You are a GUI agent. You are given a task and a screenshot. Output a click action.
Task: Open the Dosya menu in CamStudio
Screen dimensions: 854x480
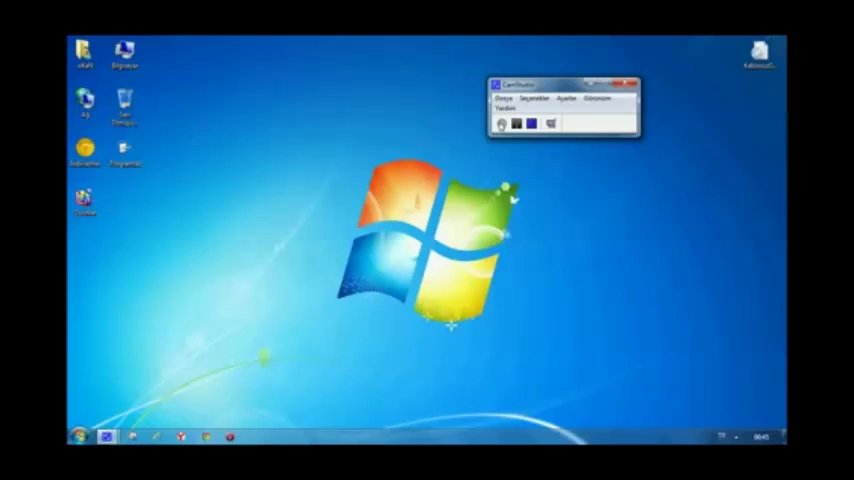[503, 99]
